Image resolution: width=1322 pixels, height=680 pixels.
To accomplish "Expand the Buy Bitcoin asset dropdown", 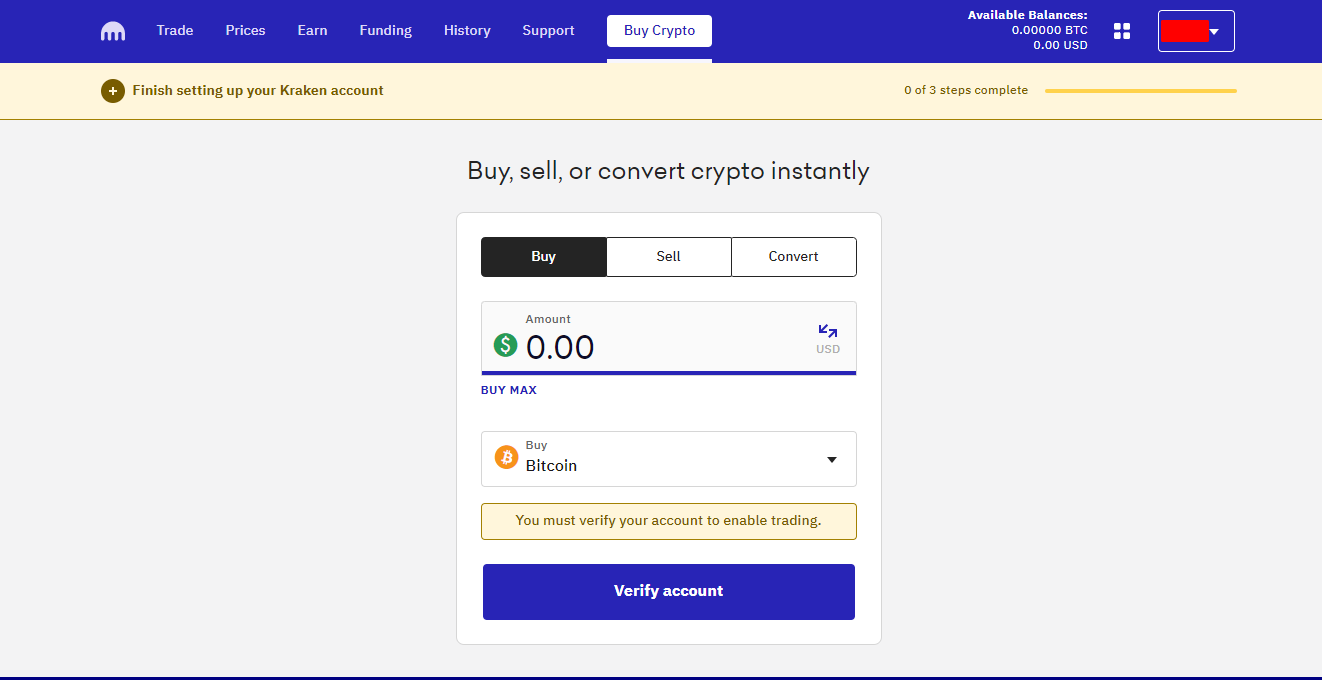I will 669,459.
